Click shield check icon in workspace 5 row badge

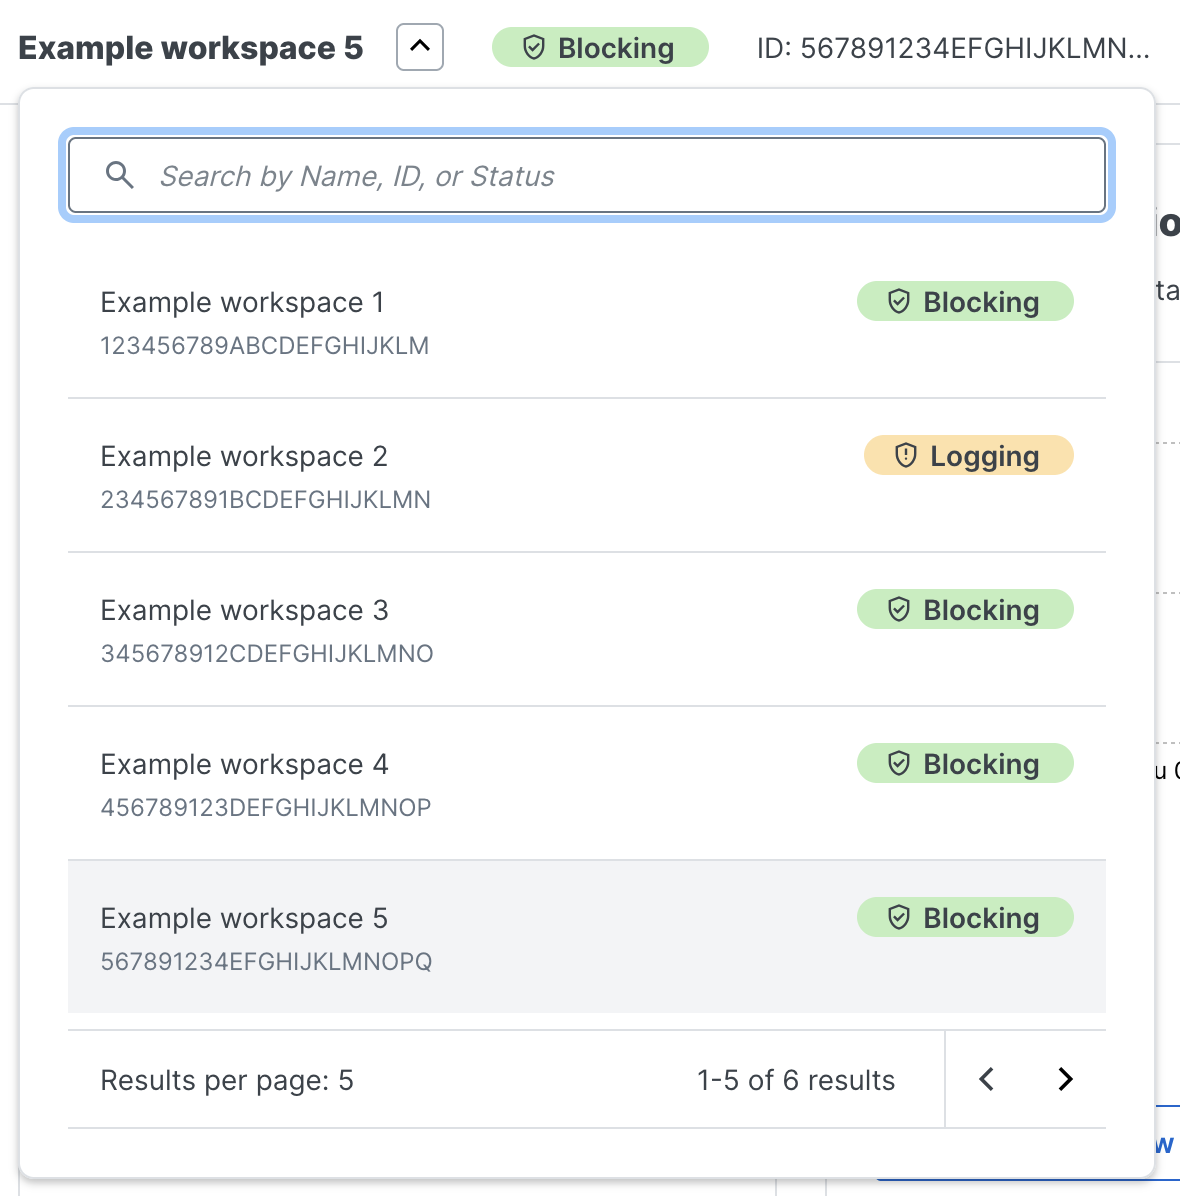(x=899, y=918)
